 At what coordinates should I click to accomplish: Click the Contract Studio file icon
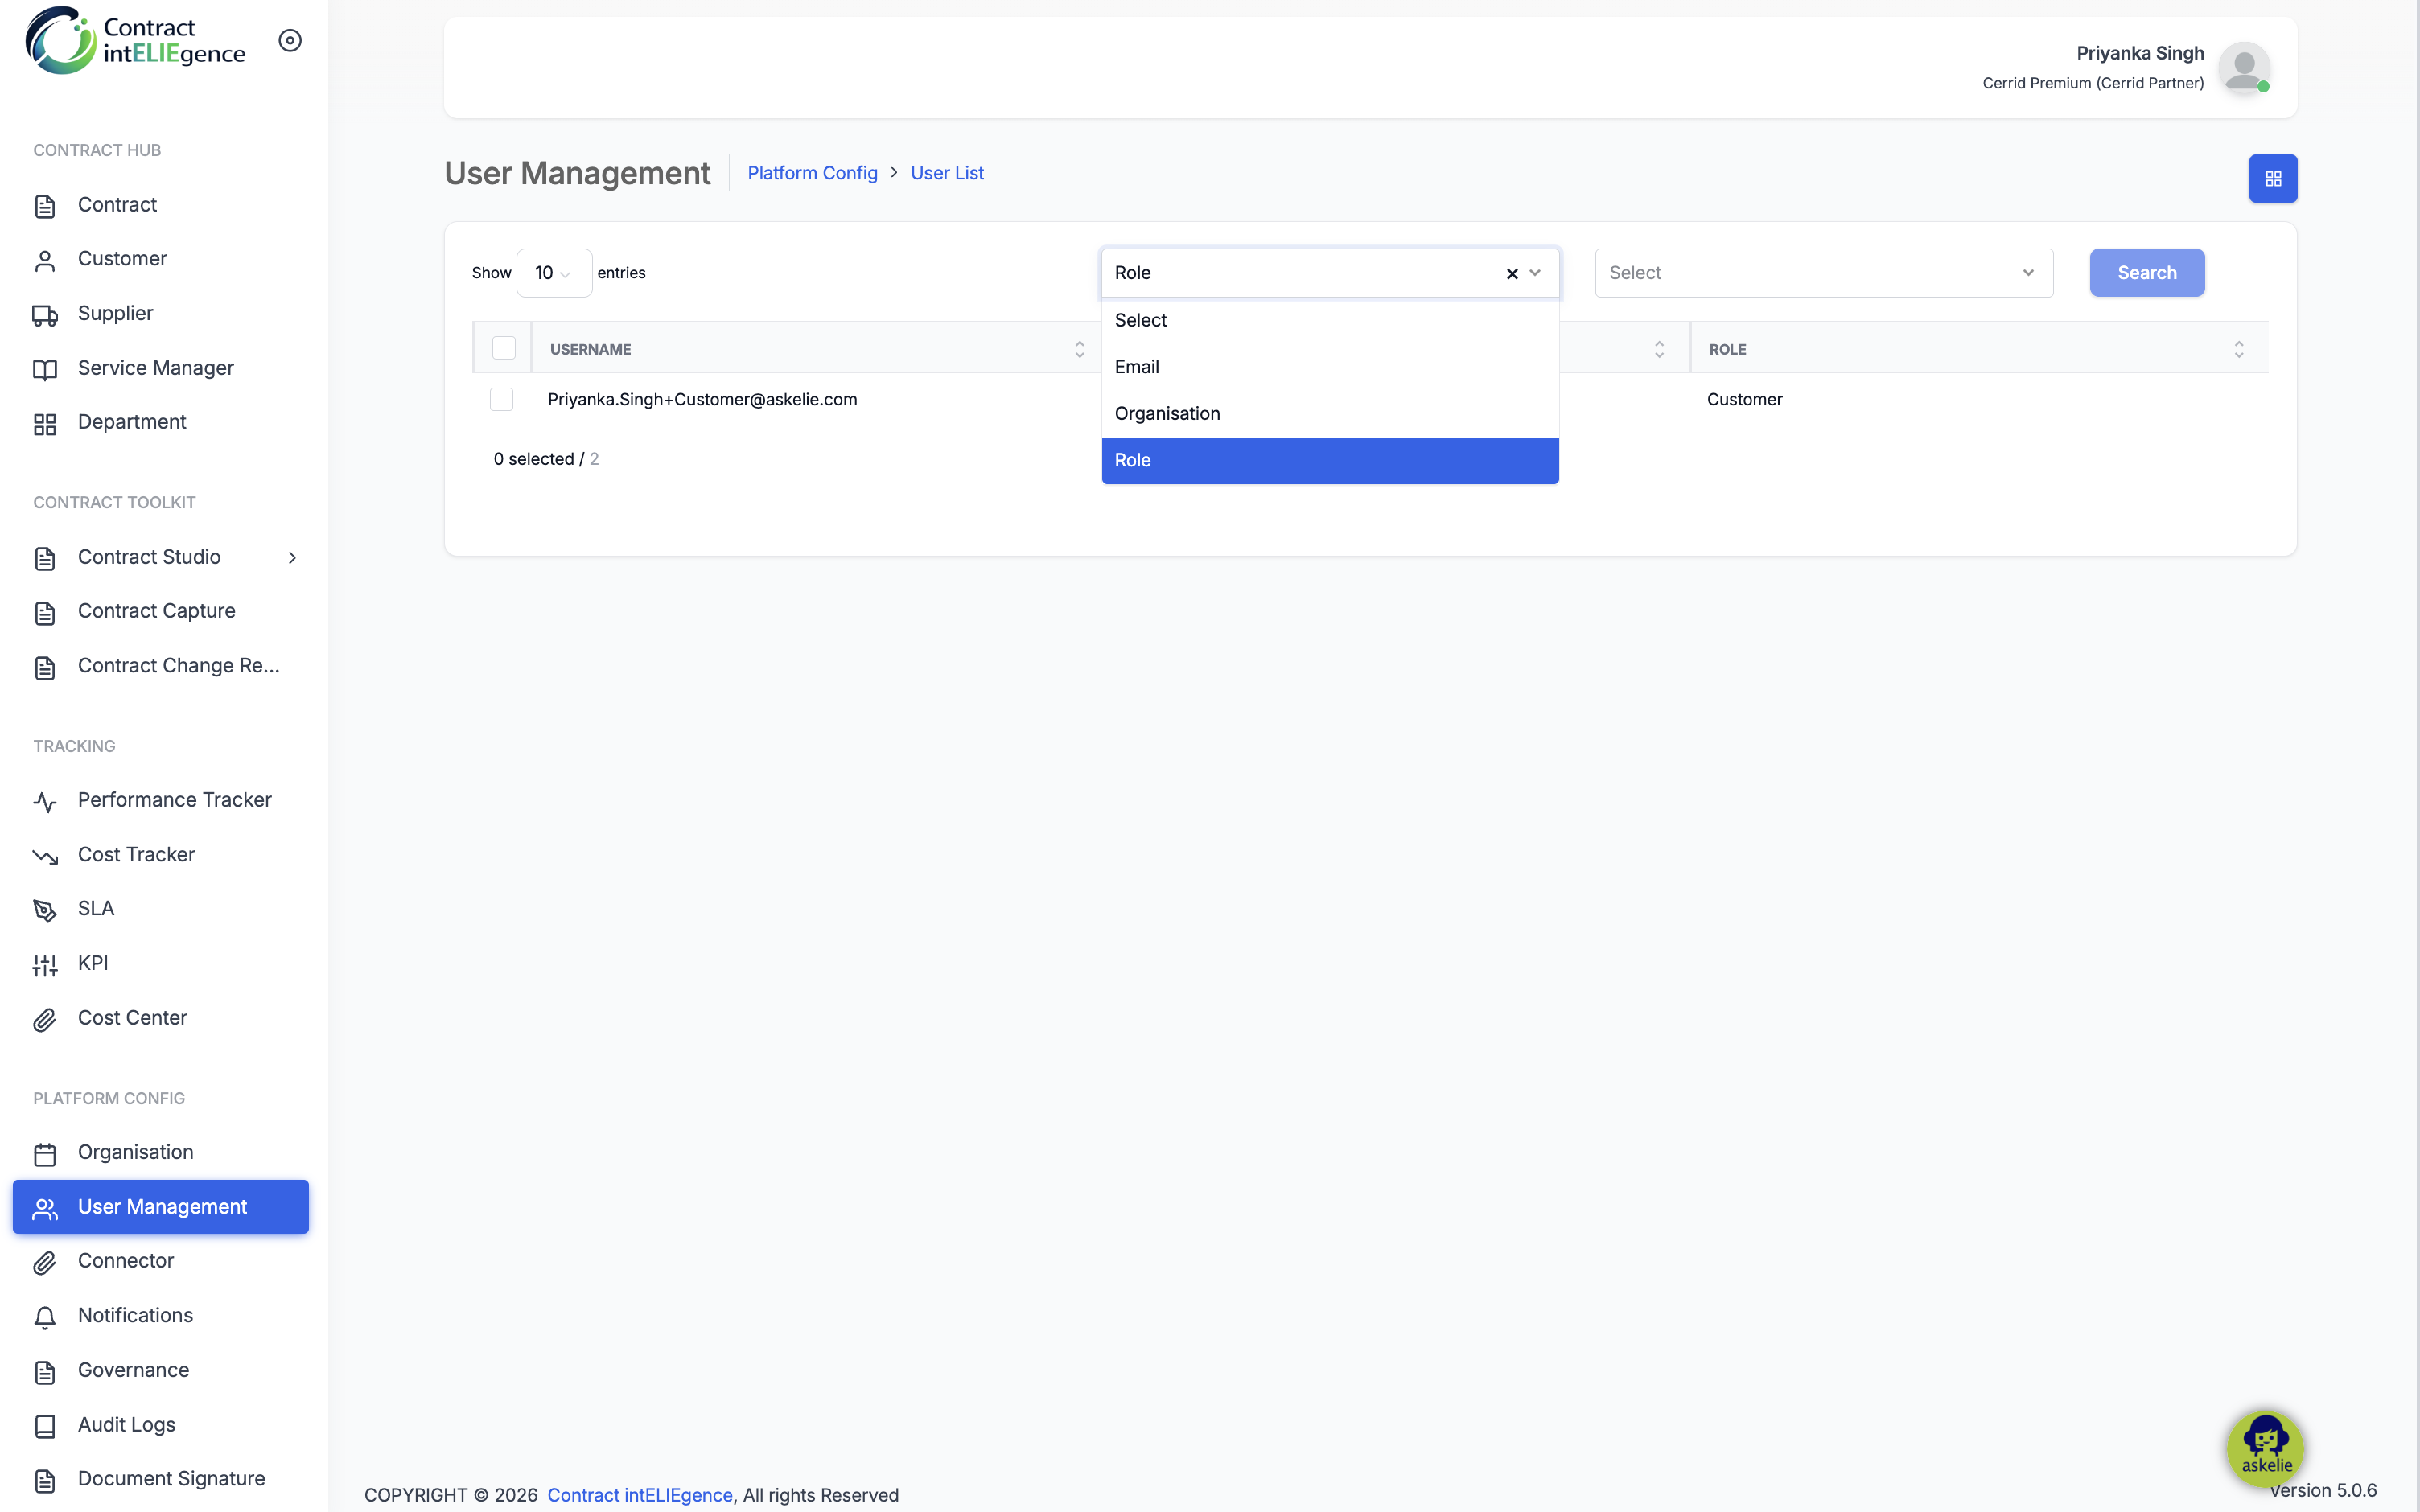point(45,558)
